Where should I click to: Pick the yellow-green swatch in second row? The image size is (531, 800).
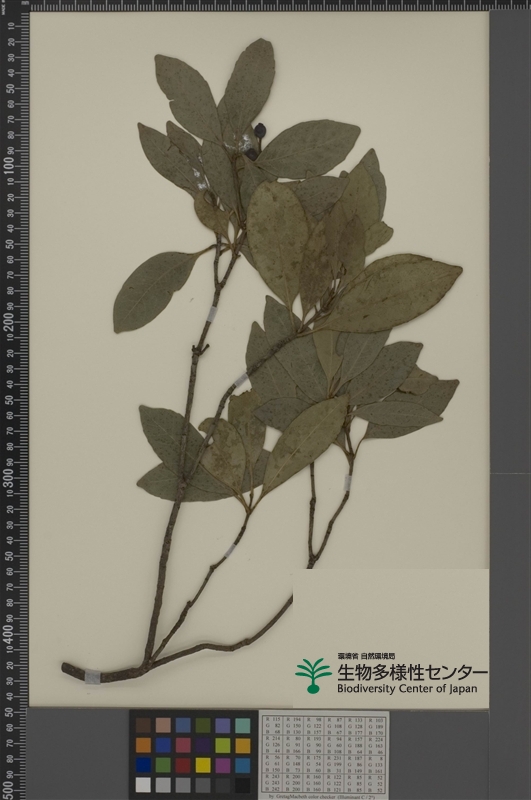click(x=223, y=745)
